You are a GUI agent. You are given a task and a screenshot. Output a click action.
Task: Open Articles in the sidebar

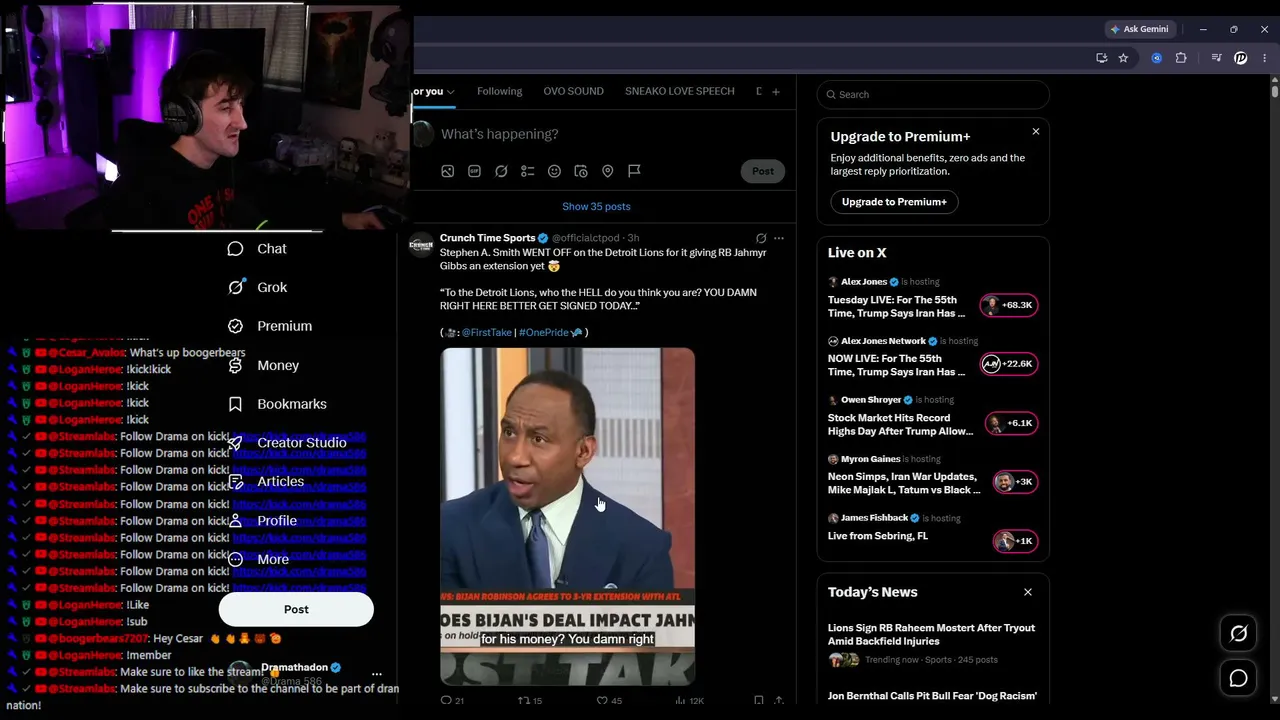click(265, 482)
